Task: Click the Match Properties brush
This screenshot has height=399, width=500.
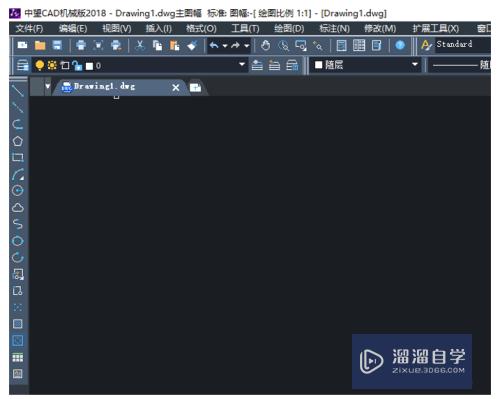Action: (x=192, y=45)
